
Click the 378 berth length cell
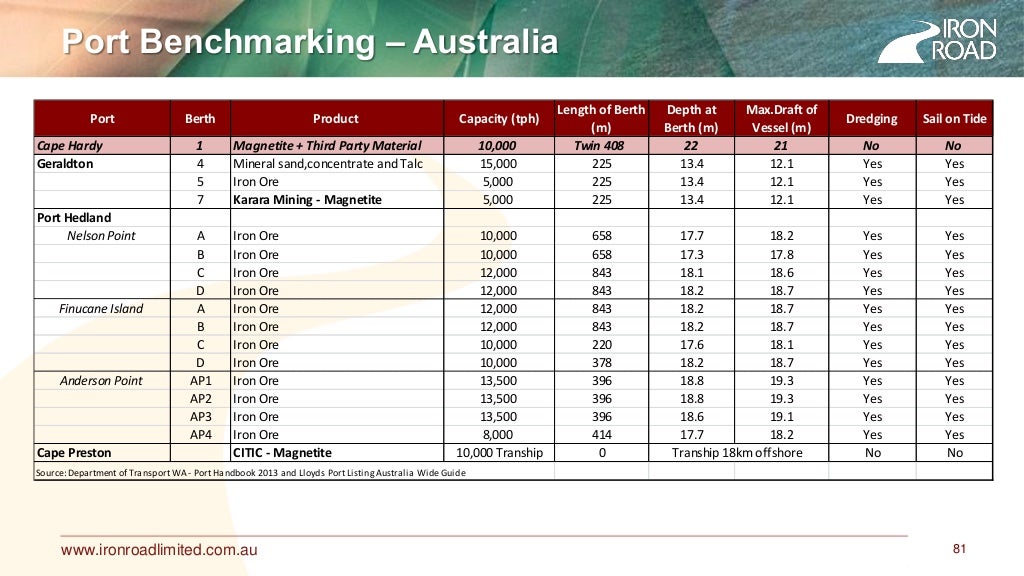pos(601,362)
